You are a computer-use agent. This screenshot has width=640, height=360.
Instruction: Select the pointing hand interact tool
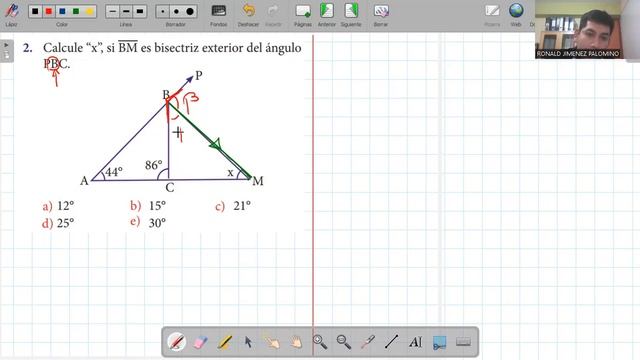click(x=272, y=342)
